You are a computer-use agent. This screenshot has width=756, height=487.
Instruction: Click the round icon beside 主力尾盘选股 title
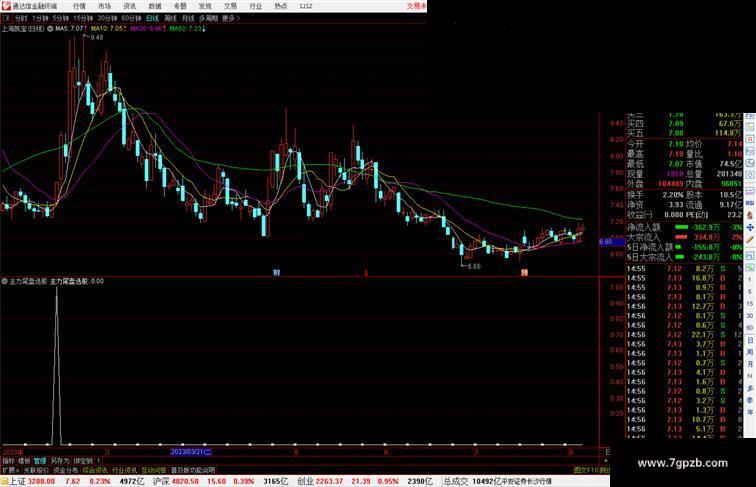click(x=4, y=281)
